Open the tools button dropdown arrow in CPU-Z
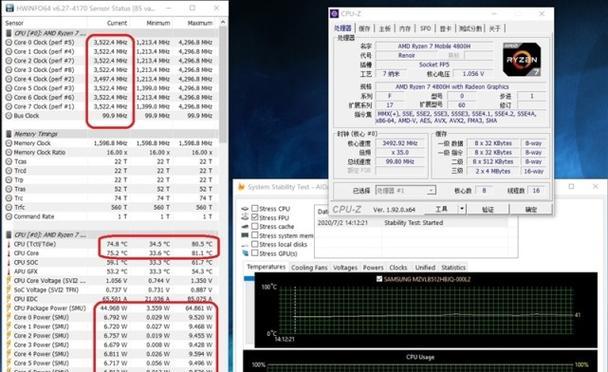608x372 pixels. pos(461,209)
